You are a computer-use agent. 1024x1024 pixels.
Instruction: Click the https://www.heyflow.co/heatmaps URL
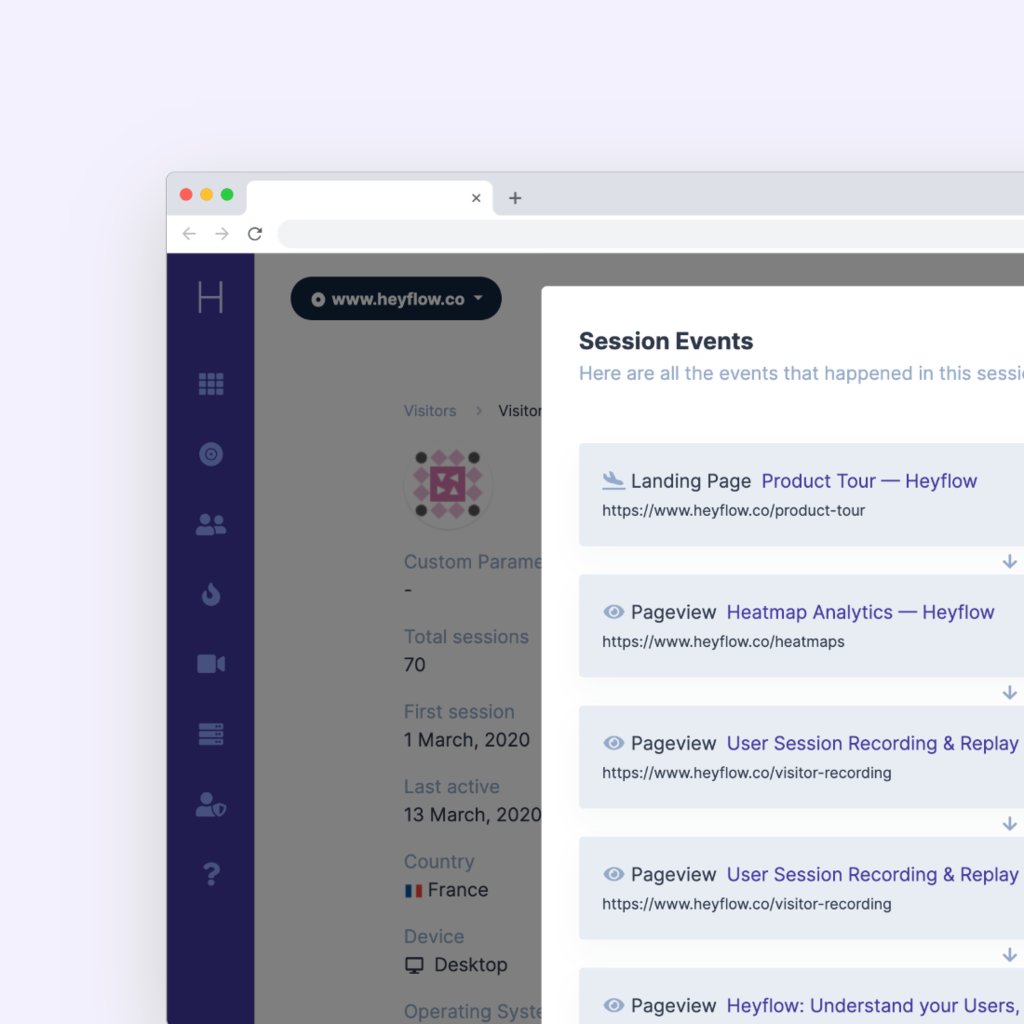[723, 642]
